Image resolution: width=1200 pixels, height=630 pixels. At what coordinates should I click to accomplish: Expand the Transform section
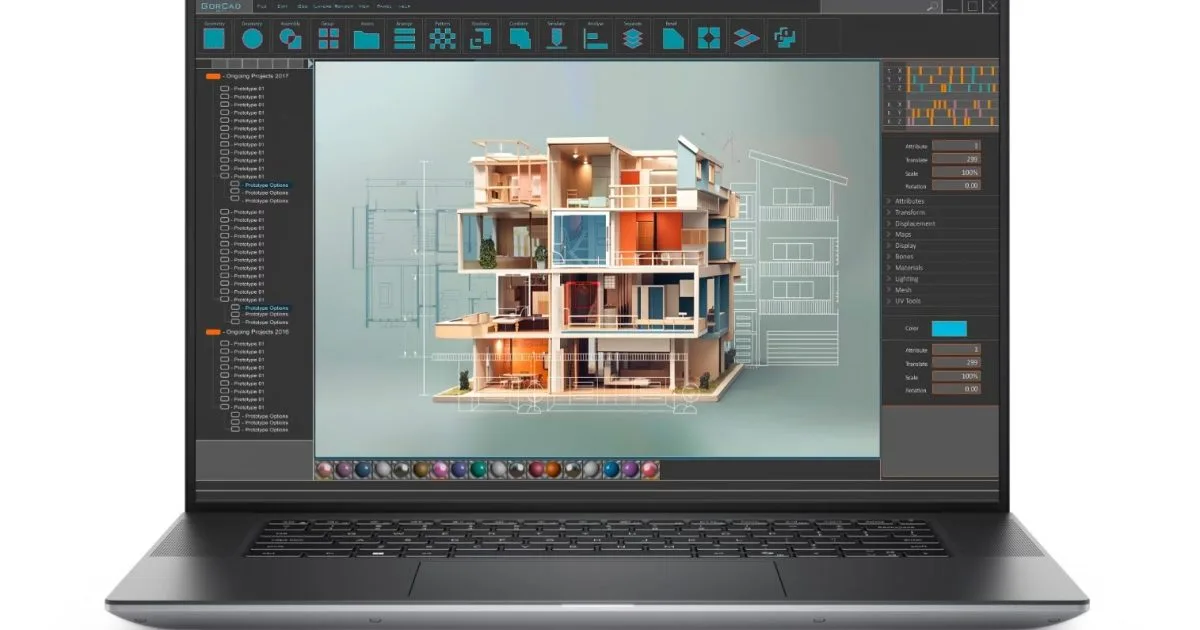(x=910, y=212)
